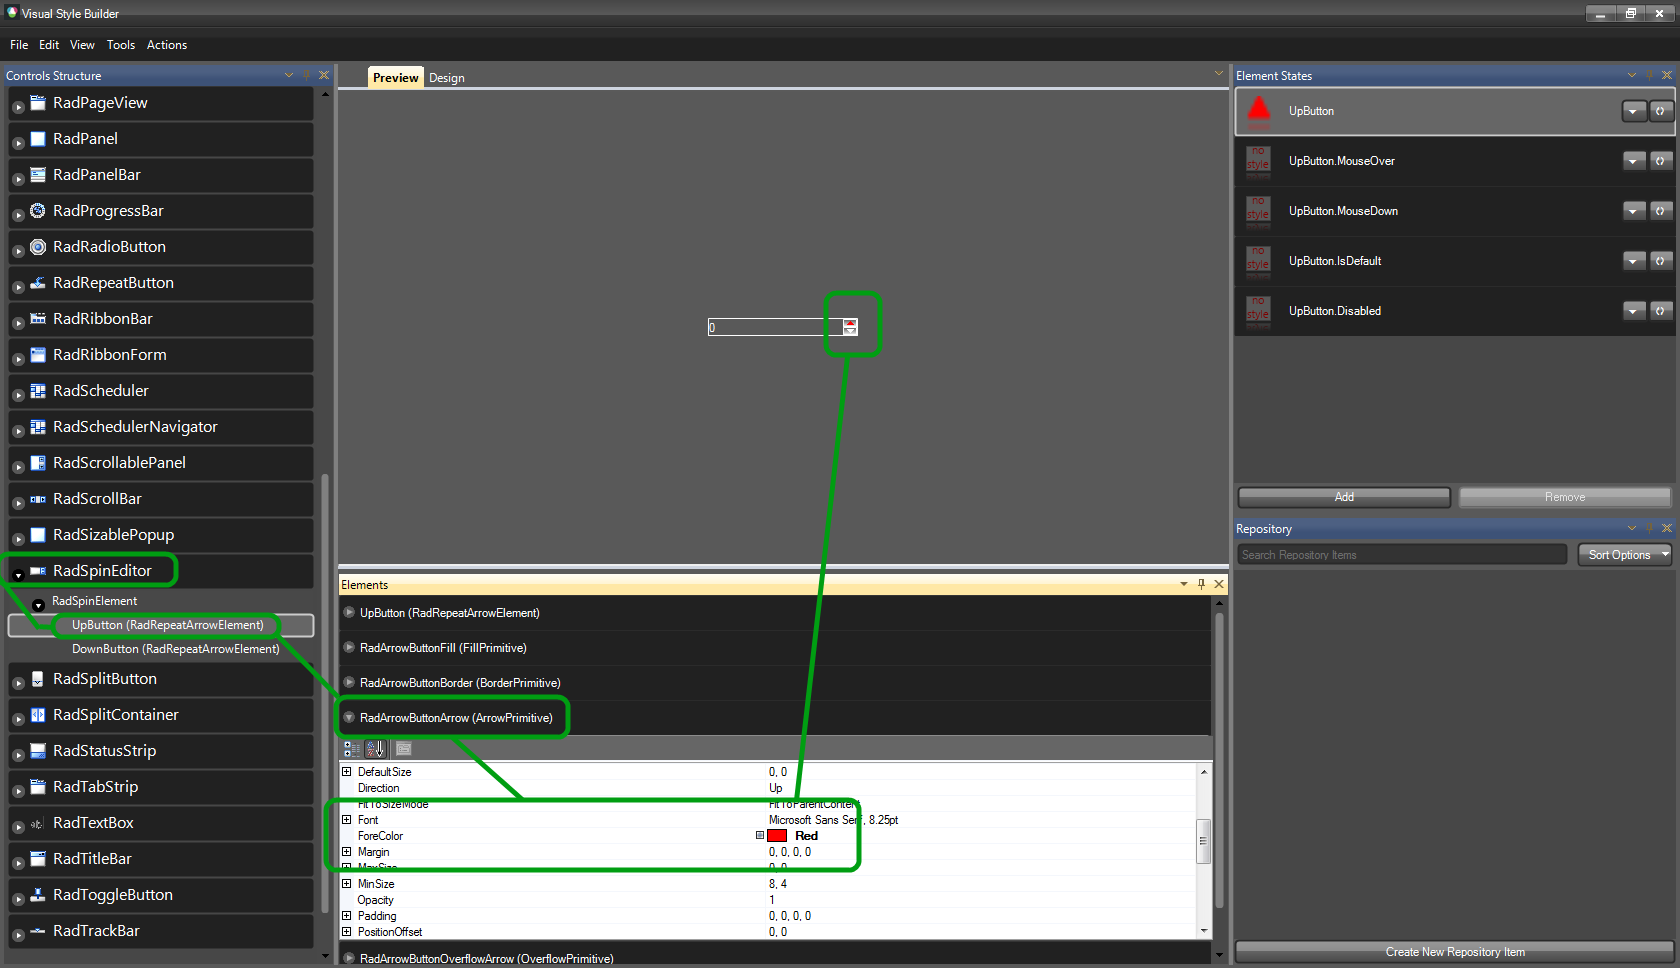Click the RadSchedulerNavigator control icon
The width and height of the screenshot is (1680, 968).
point(38,426)
